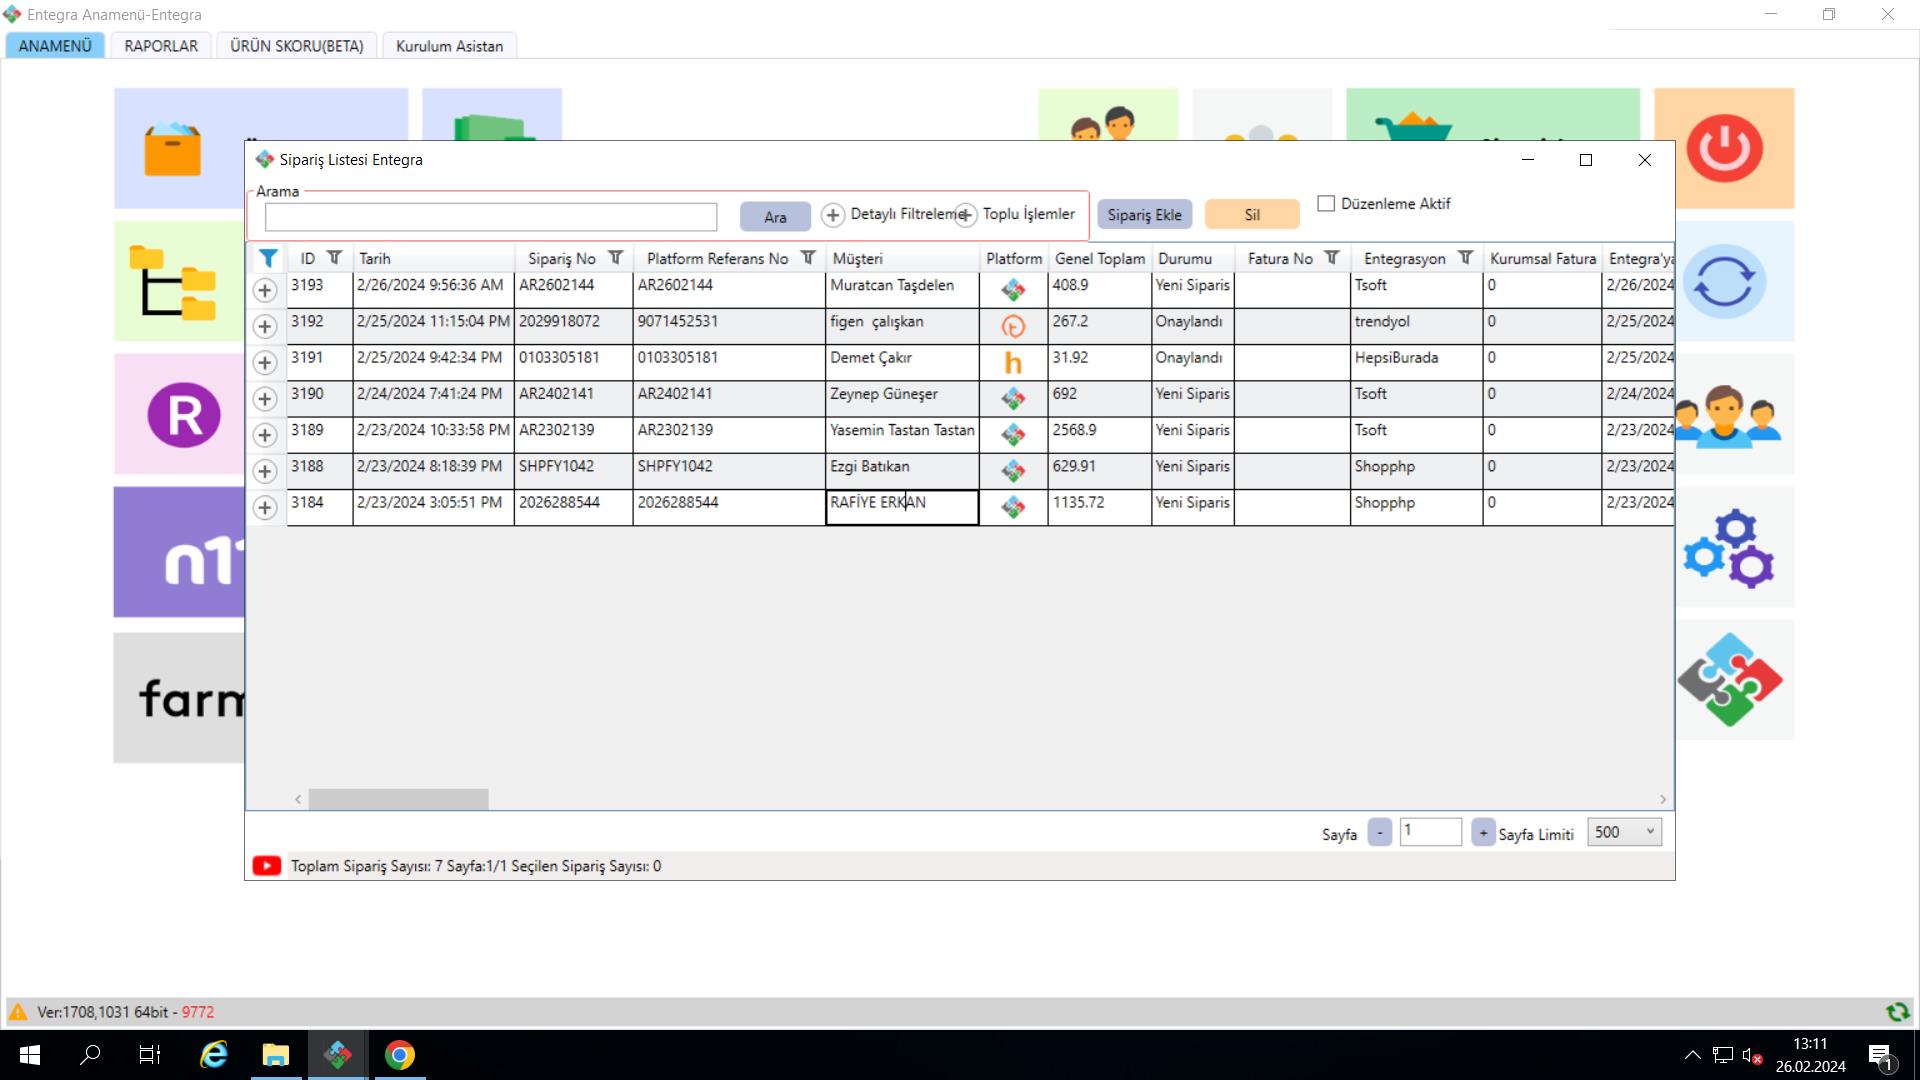
Task: Go to next page with plus button
Action: point(1483,832)
